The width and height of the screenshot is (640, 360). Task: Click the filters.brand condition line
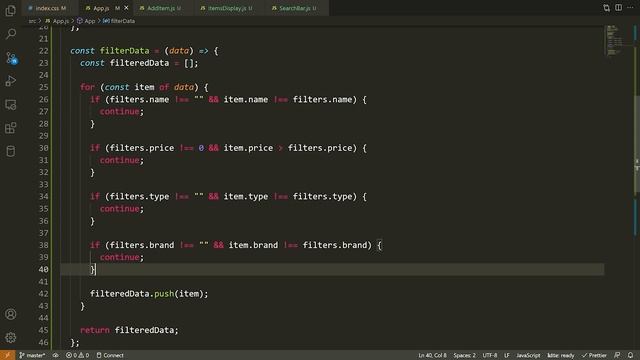[236, 245]
